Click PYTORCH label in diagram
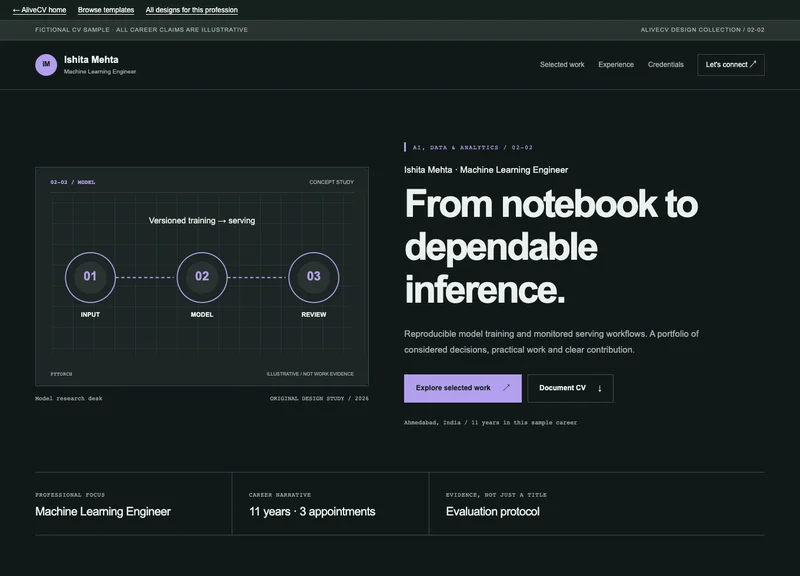The height and width of the screenshot is (576, 800). 61,374
